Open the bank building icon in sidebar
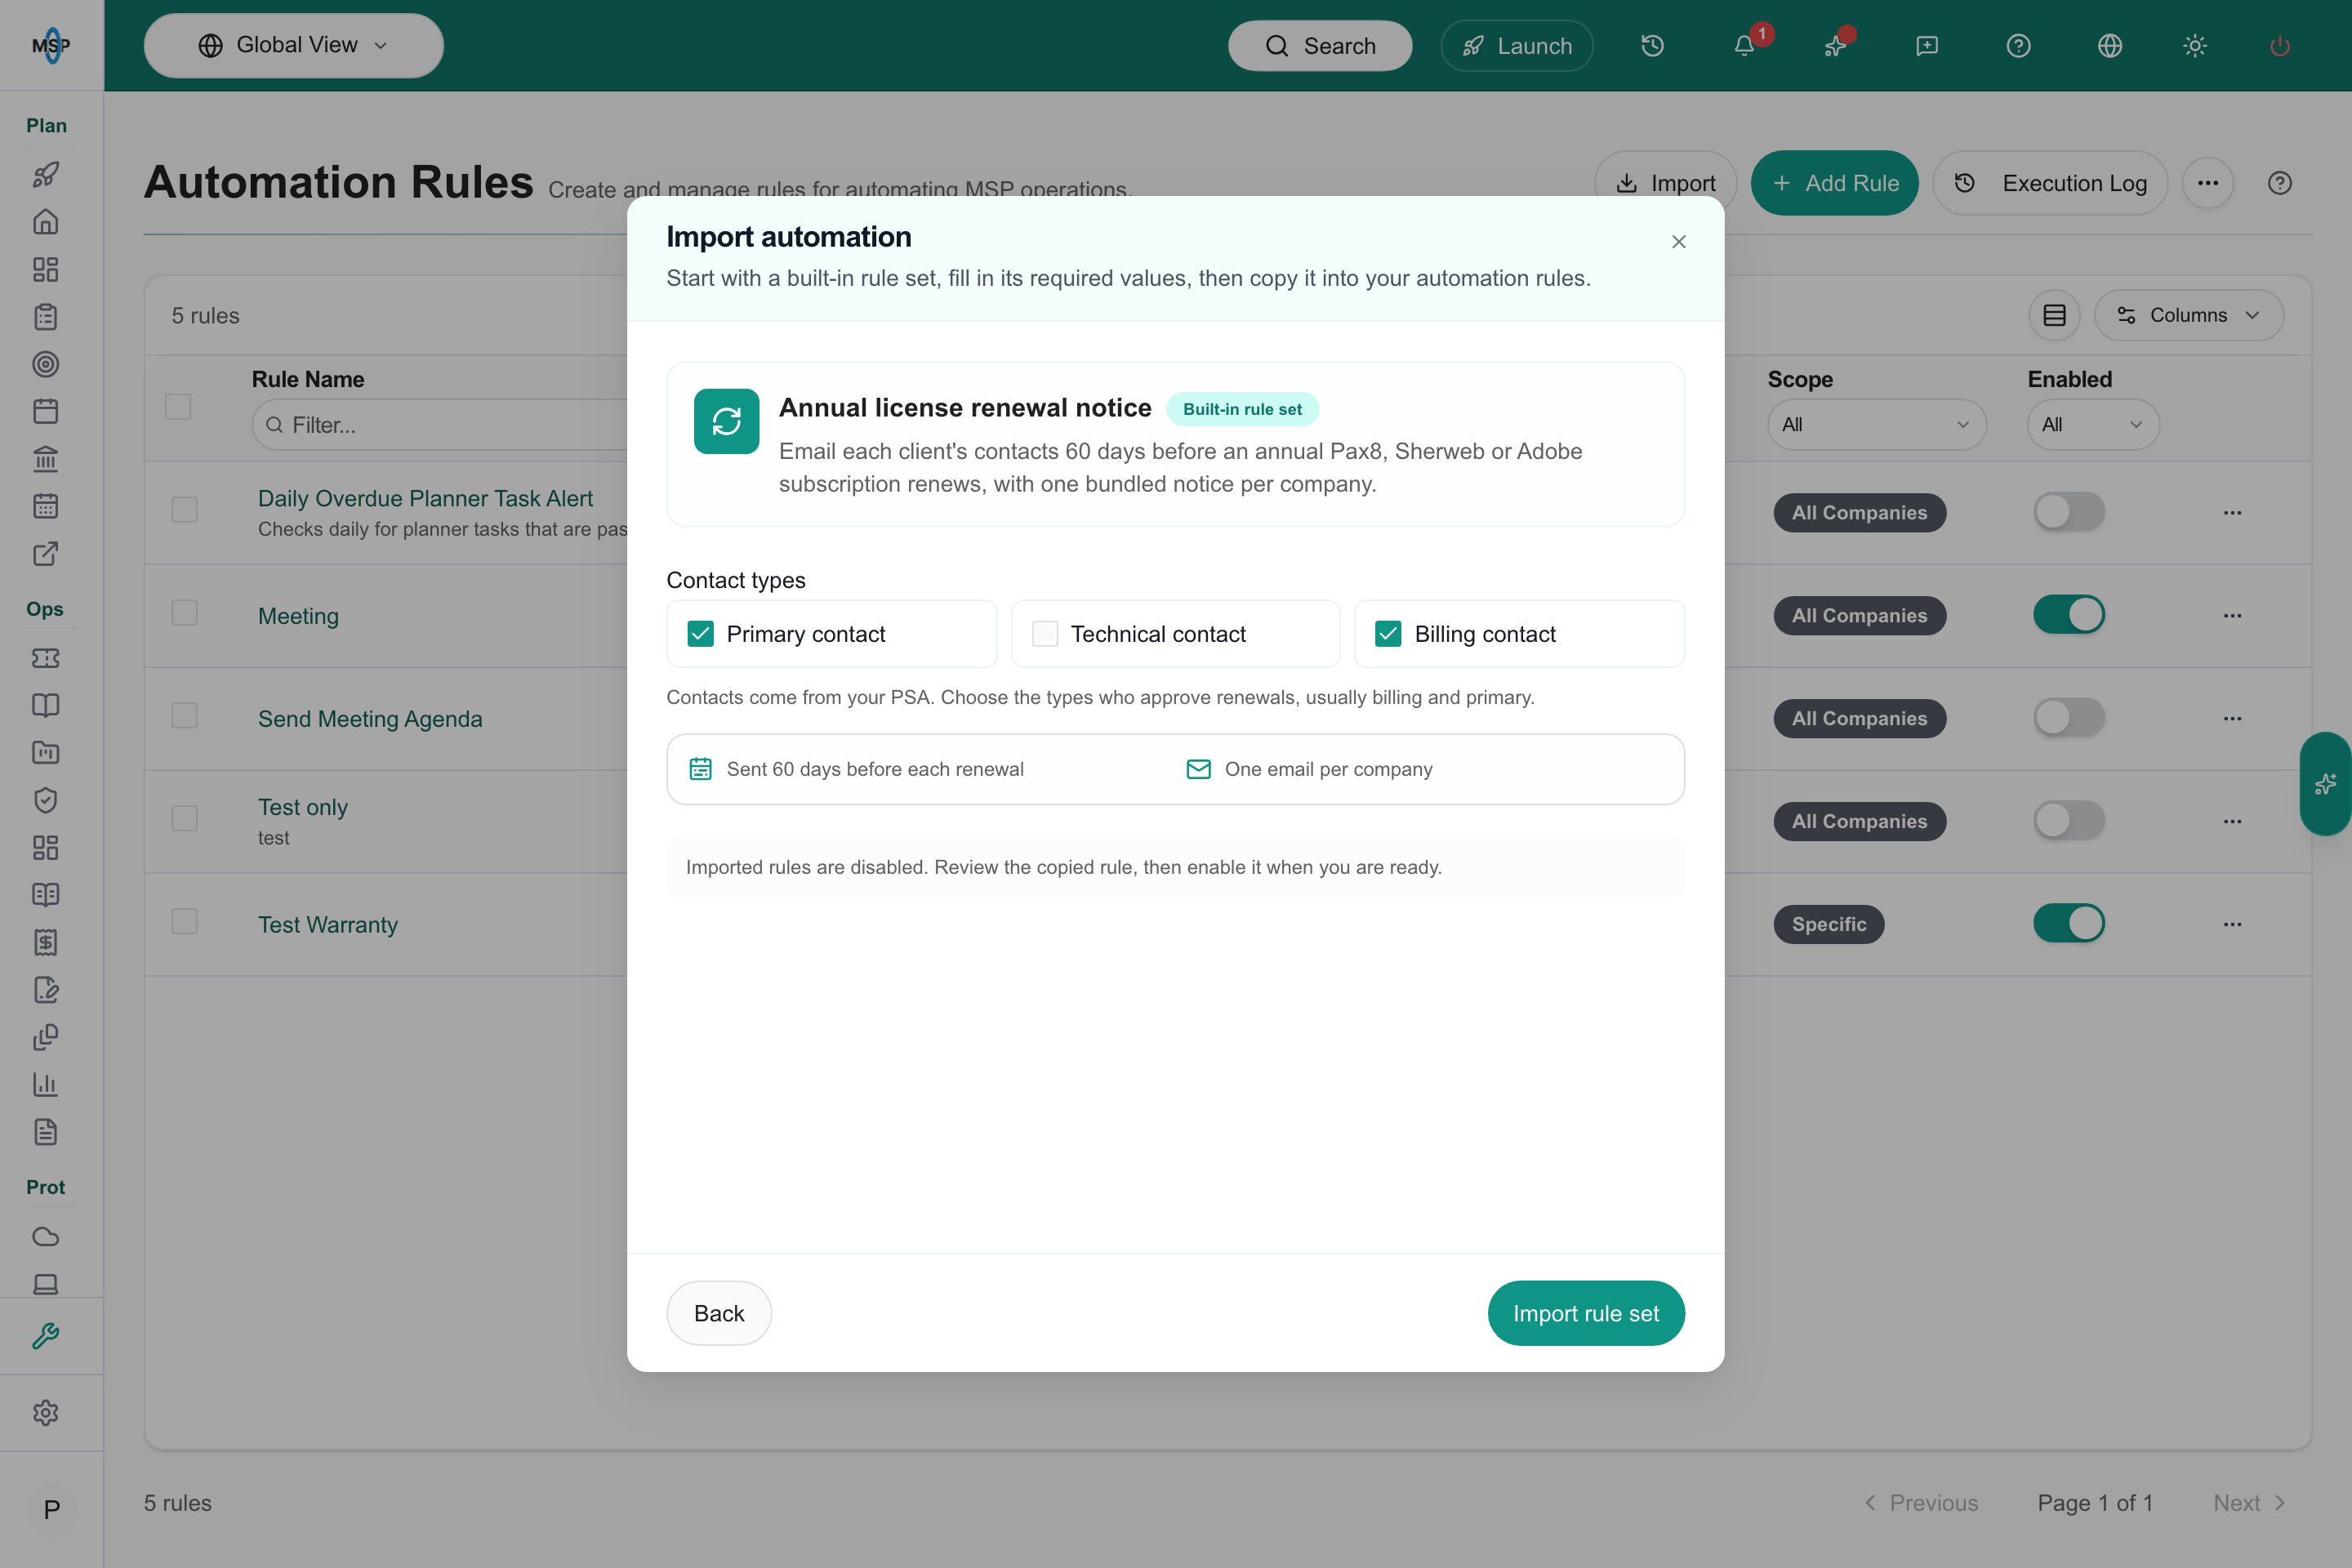The image size is (2352, 1568). [46, 459]
